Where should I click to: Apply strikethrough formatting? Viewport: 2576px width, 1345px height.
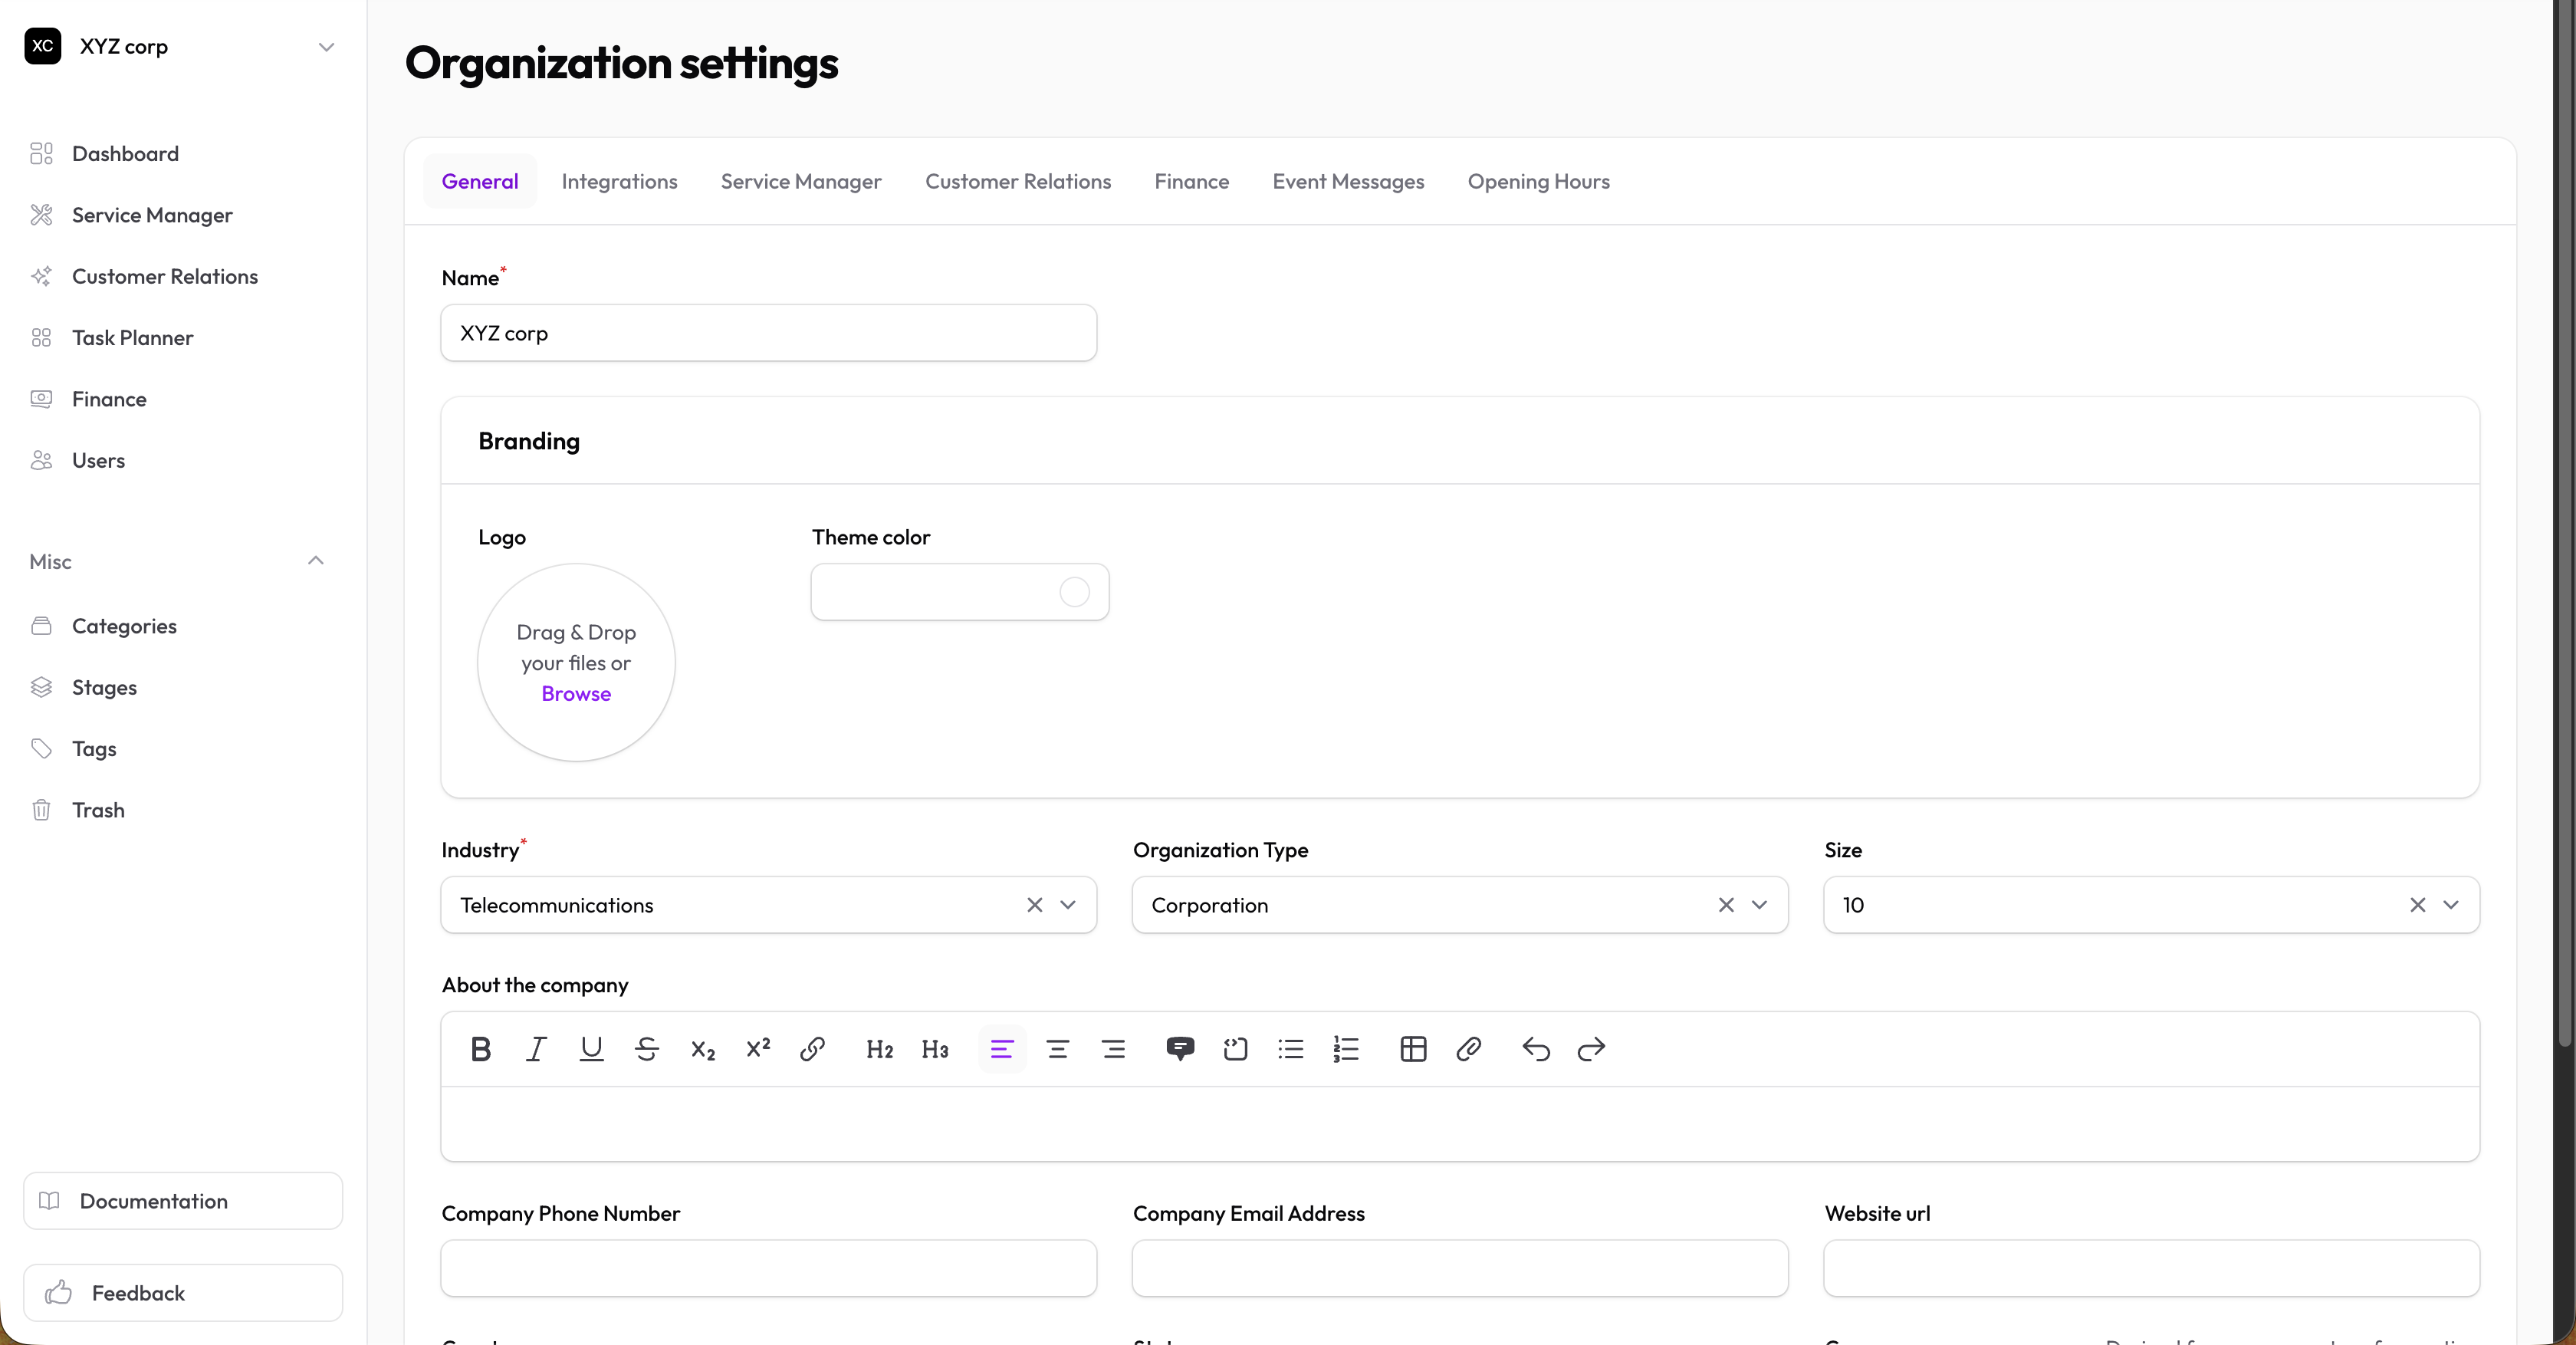coord(647,1049)
